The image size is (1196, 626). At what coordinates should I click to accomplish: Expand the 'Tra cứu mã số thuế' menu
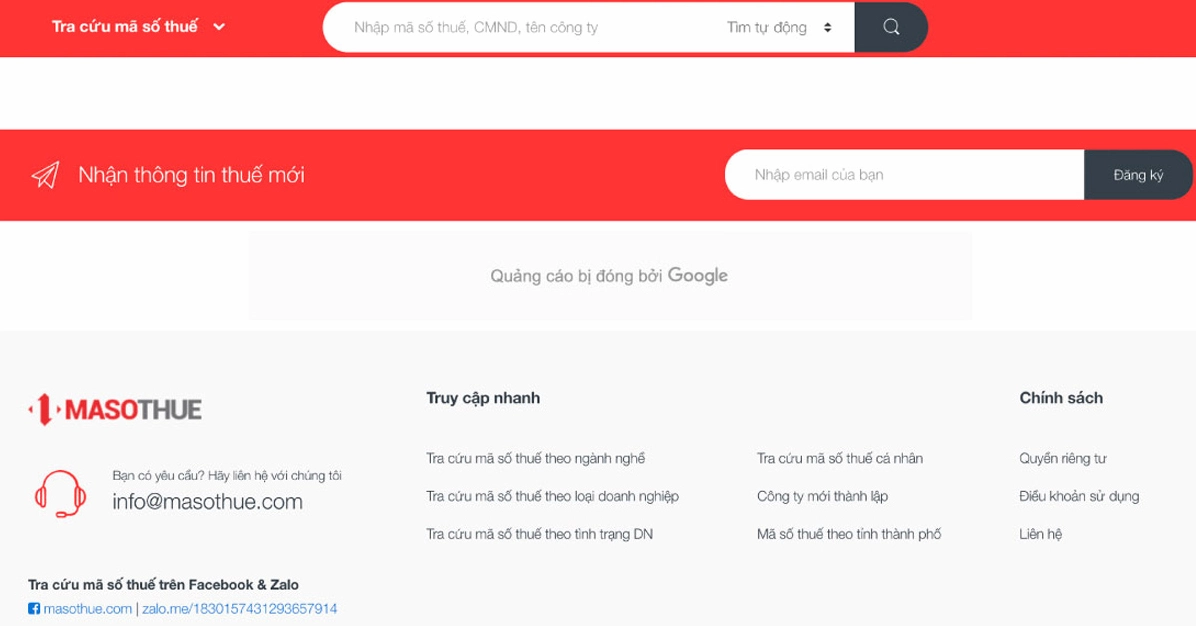click(x=139, y=27)
